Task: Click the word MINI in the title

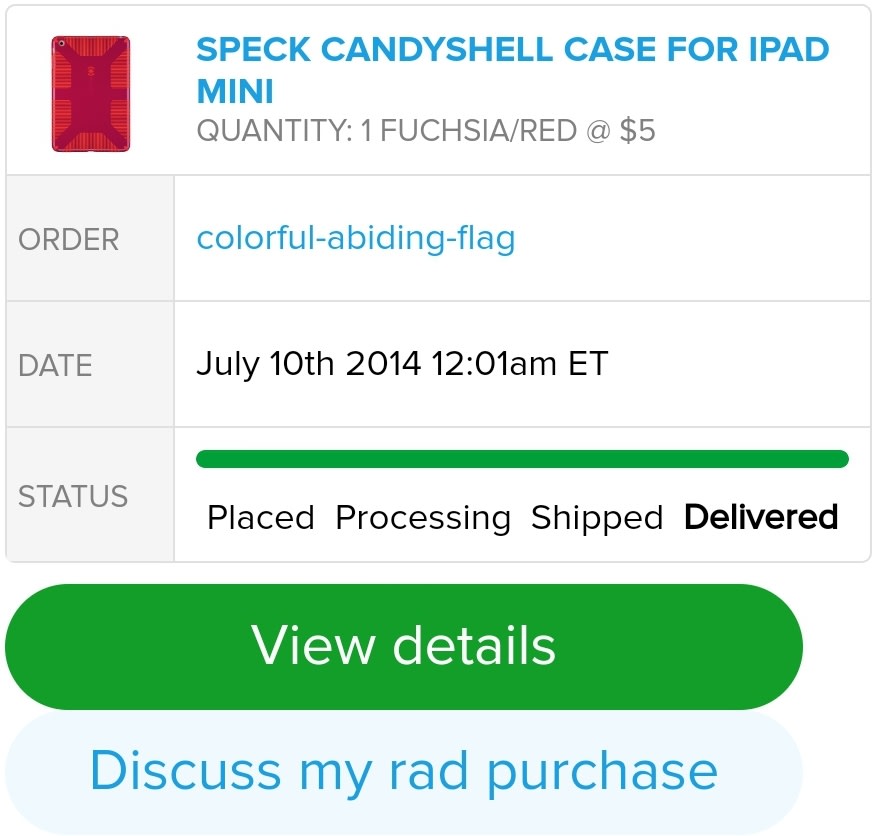Action: pyautogui.click(x=235, y=91)
